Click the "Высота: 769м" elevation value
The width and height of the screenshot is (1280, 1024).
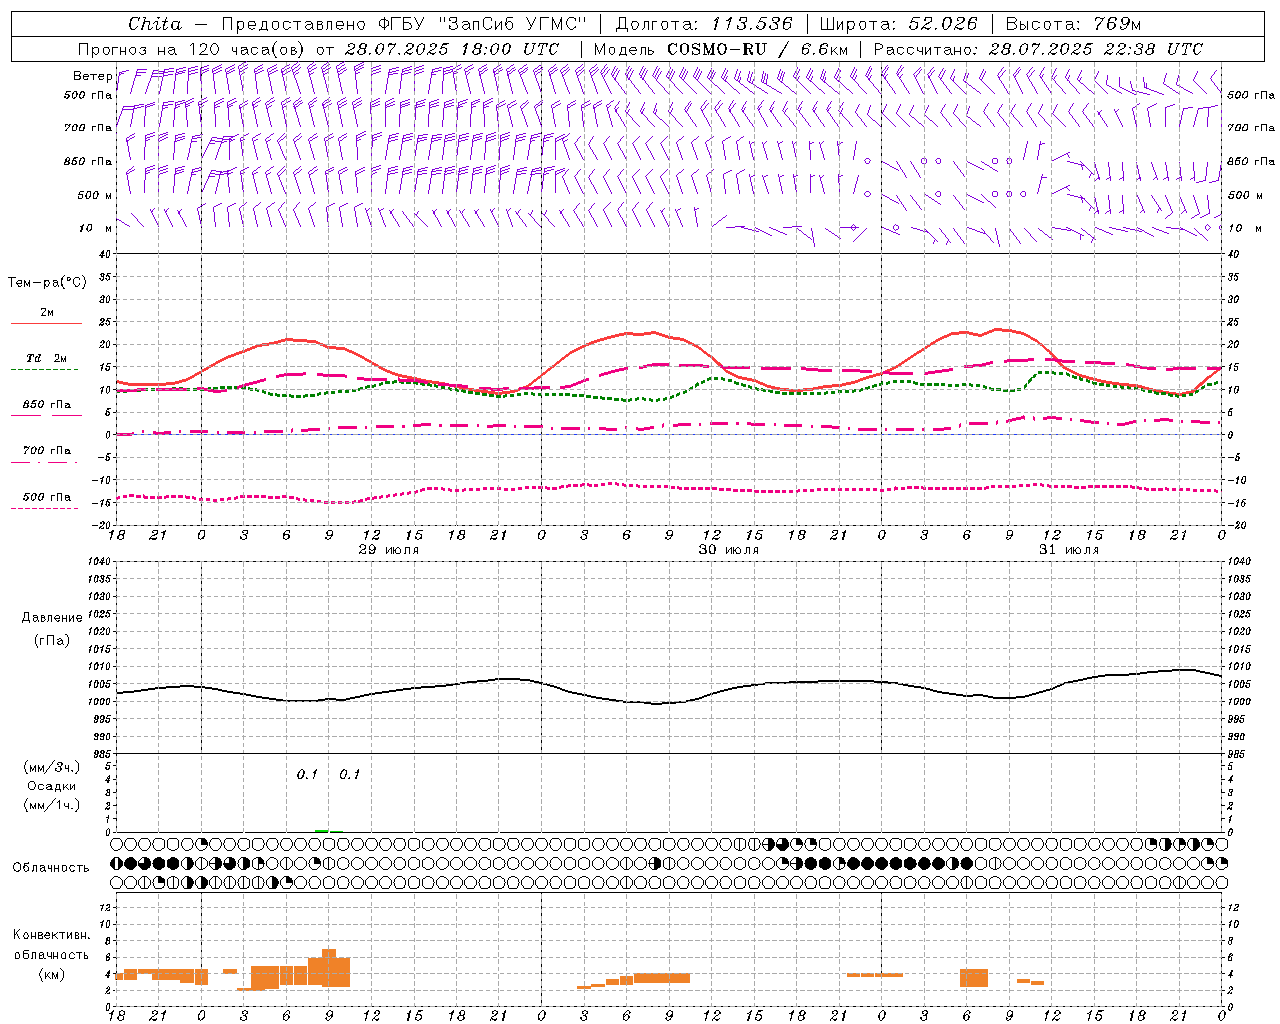(1073, 24)
